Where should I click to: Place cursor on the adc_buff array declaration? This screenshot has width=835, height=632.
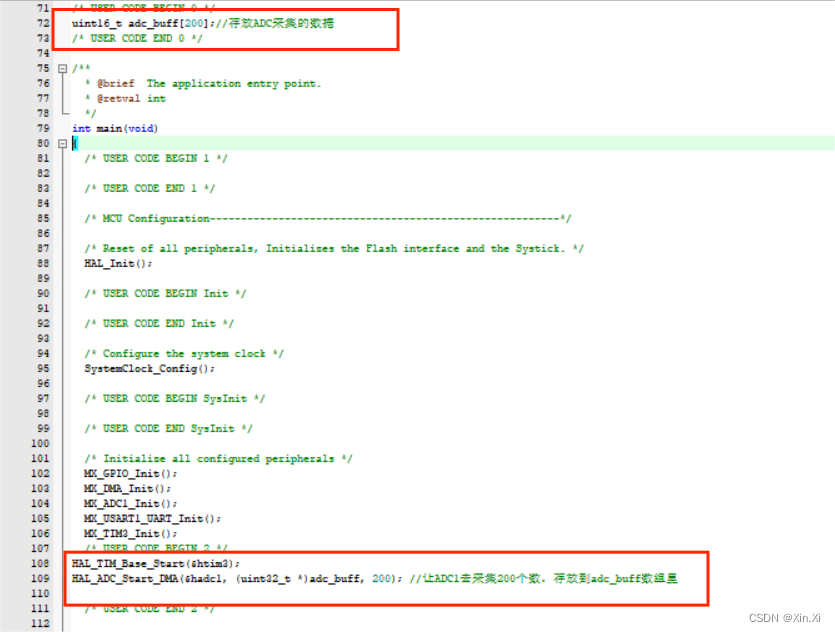140,23
